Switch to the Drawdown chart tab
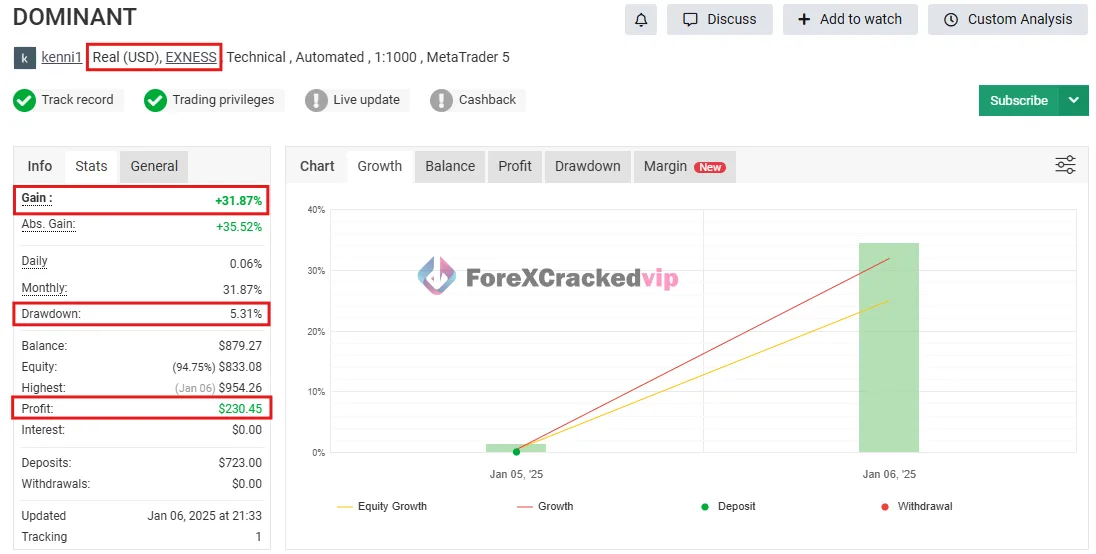Image resolution: width=1096 pixels, height=554 pixels. [x=588, y=166]
